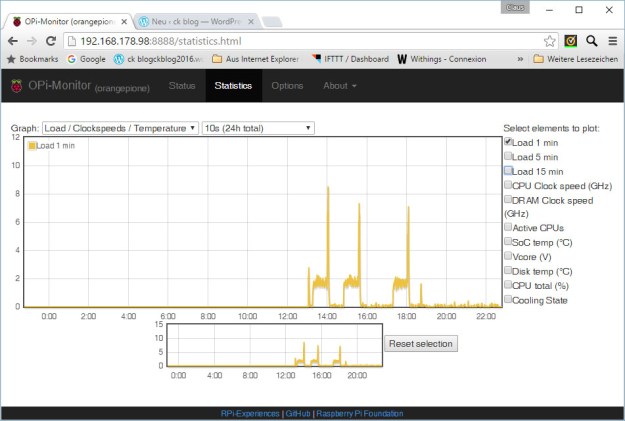
Task: Show more bookmarks with the double chevron
Action: click(x=520, y=59)
